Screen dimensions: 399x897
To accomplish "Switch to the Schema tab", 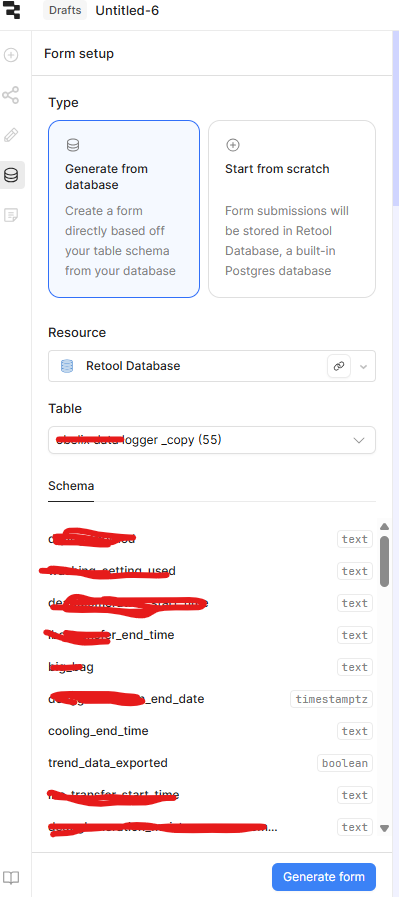I will coord(71,486).
